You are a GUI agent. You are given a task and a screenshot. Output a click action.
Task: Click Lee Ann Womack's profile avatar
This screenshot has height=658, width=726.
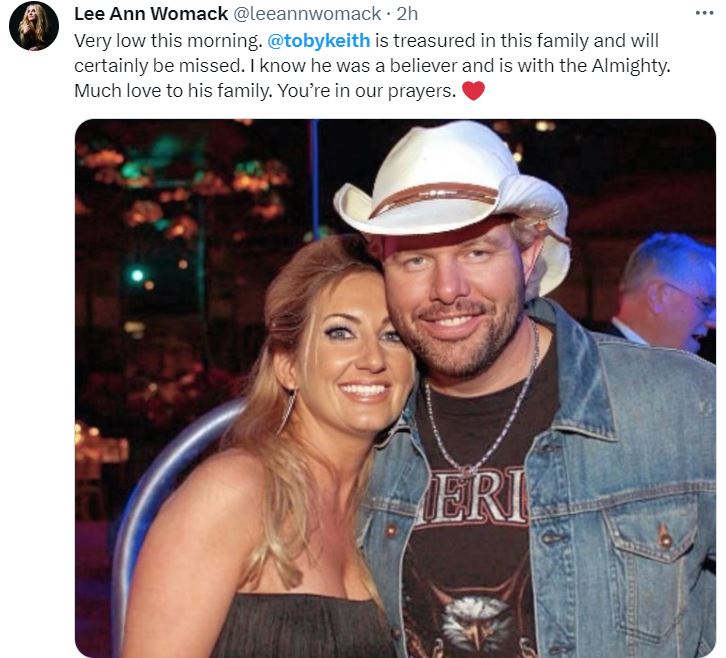[x=34, y=25]
